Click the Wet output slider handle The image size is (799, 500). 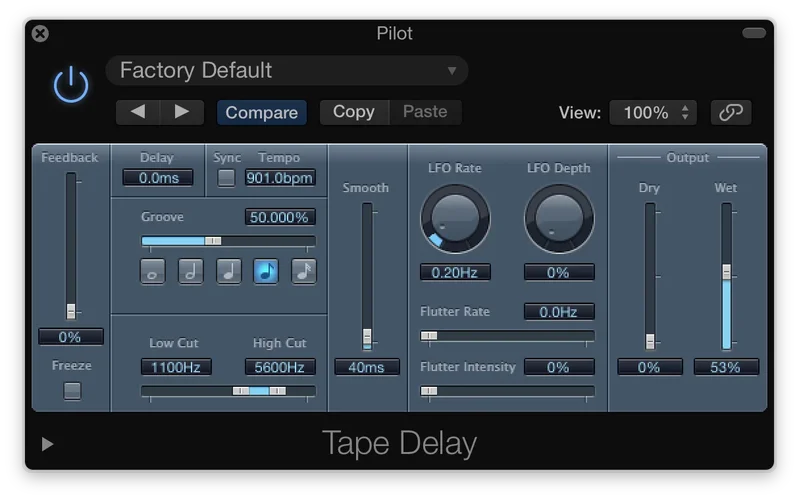727,272
